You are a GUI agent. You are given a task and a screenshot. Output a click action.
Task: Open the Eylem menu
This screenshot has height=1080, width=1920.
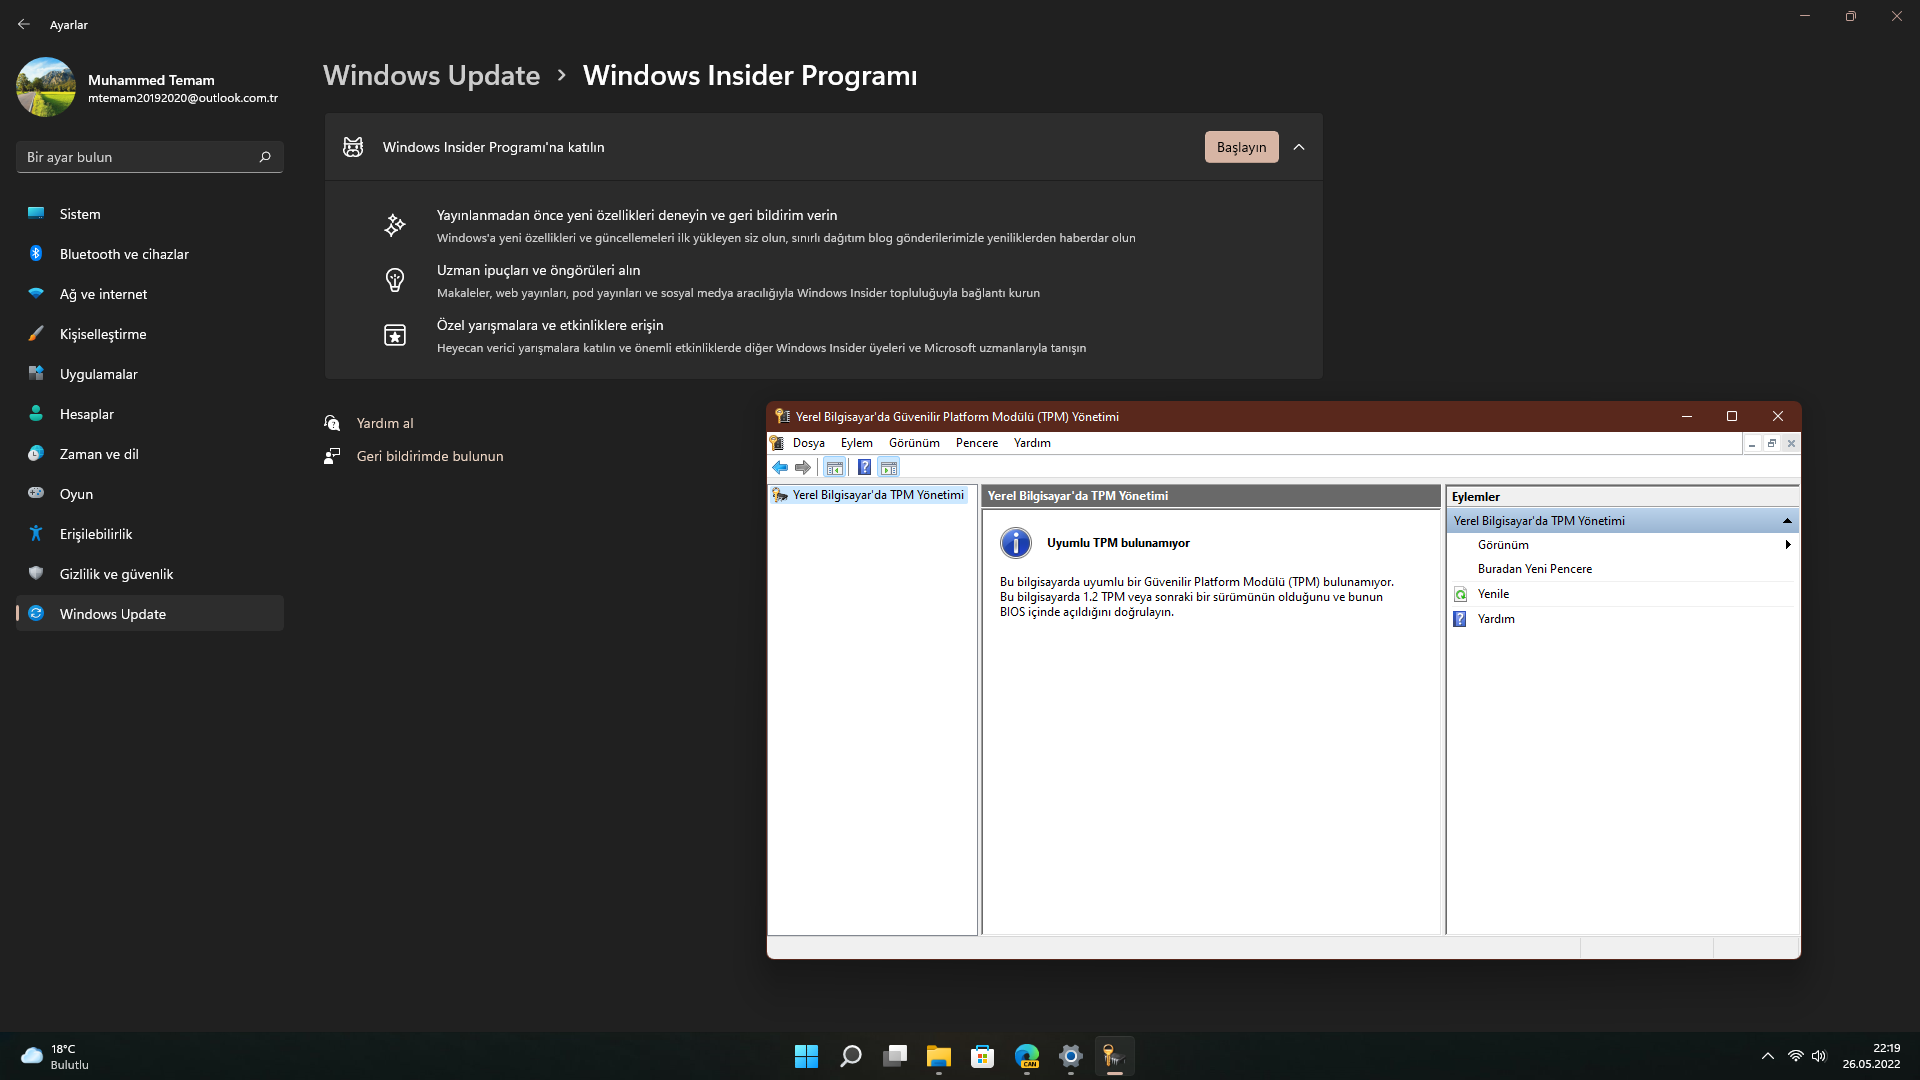[856, 443]
